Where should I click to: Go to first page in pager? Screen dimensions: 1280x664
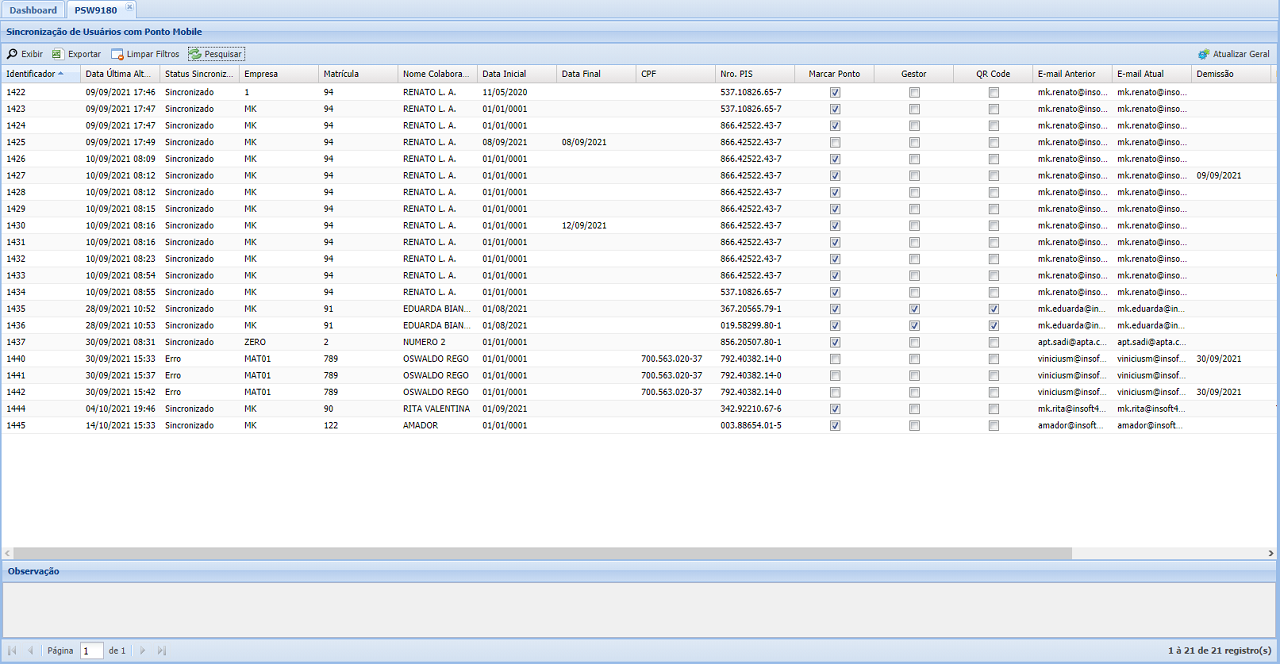12,650
